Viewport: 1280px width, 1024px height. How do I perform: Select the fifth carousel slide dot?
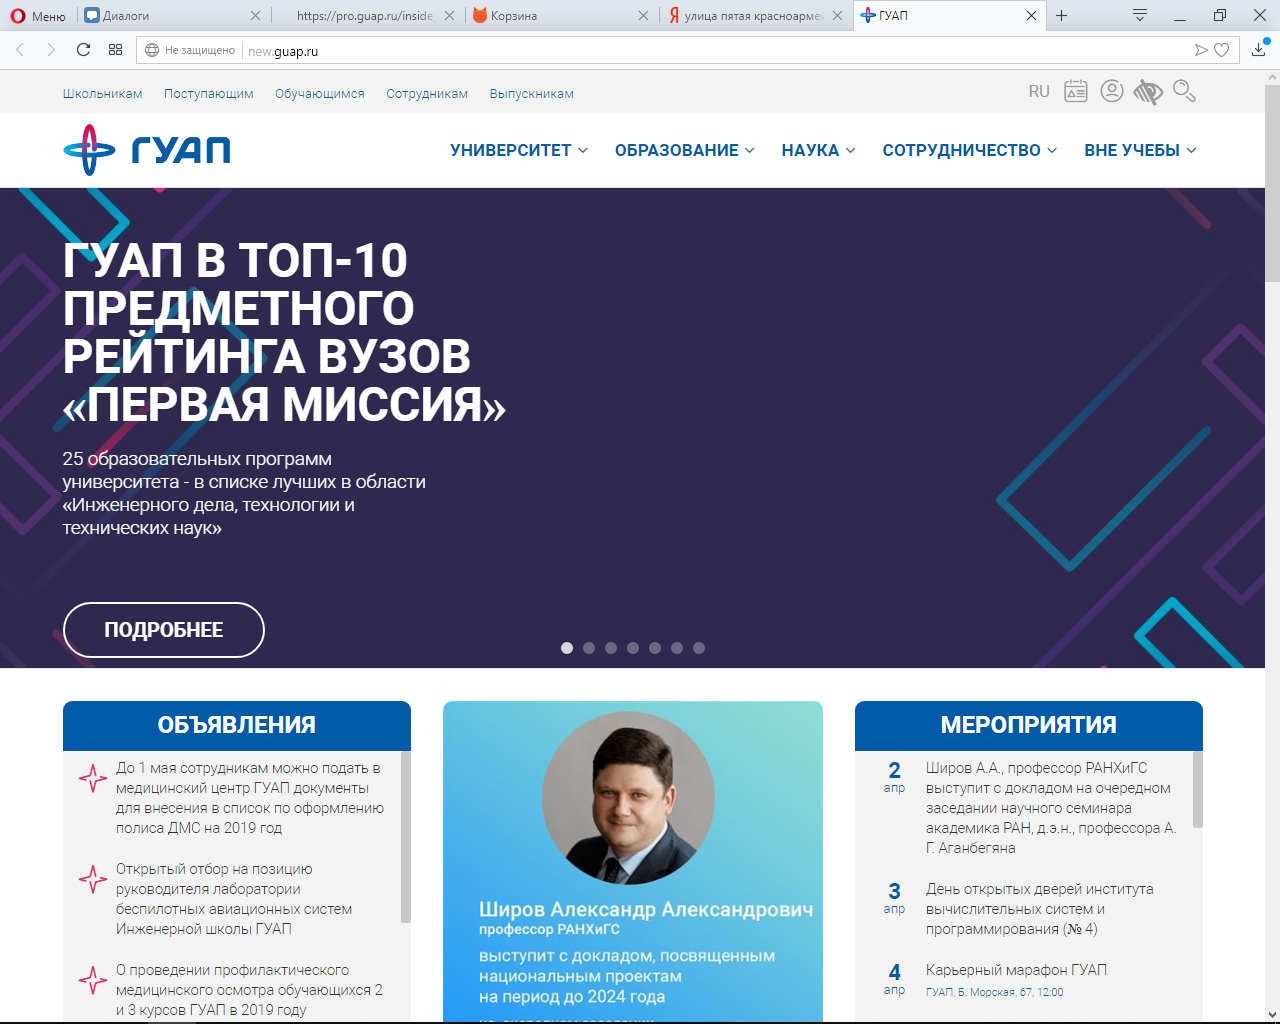click(655, 648)
